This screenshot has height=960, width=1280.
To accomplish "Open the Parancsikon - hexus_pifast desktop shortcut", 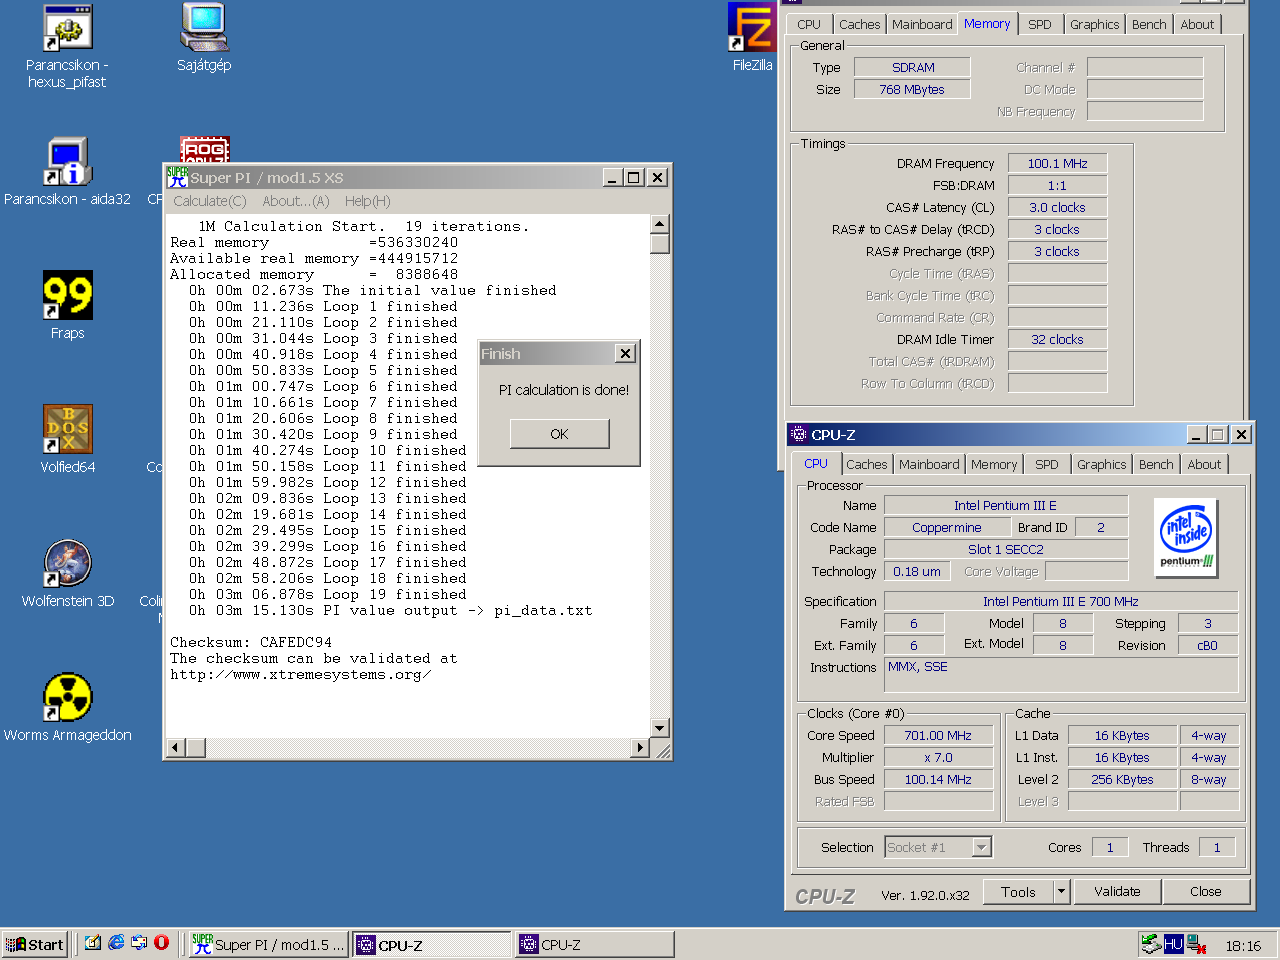I will coord(67,47).
